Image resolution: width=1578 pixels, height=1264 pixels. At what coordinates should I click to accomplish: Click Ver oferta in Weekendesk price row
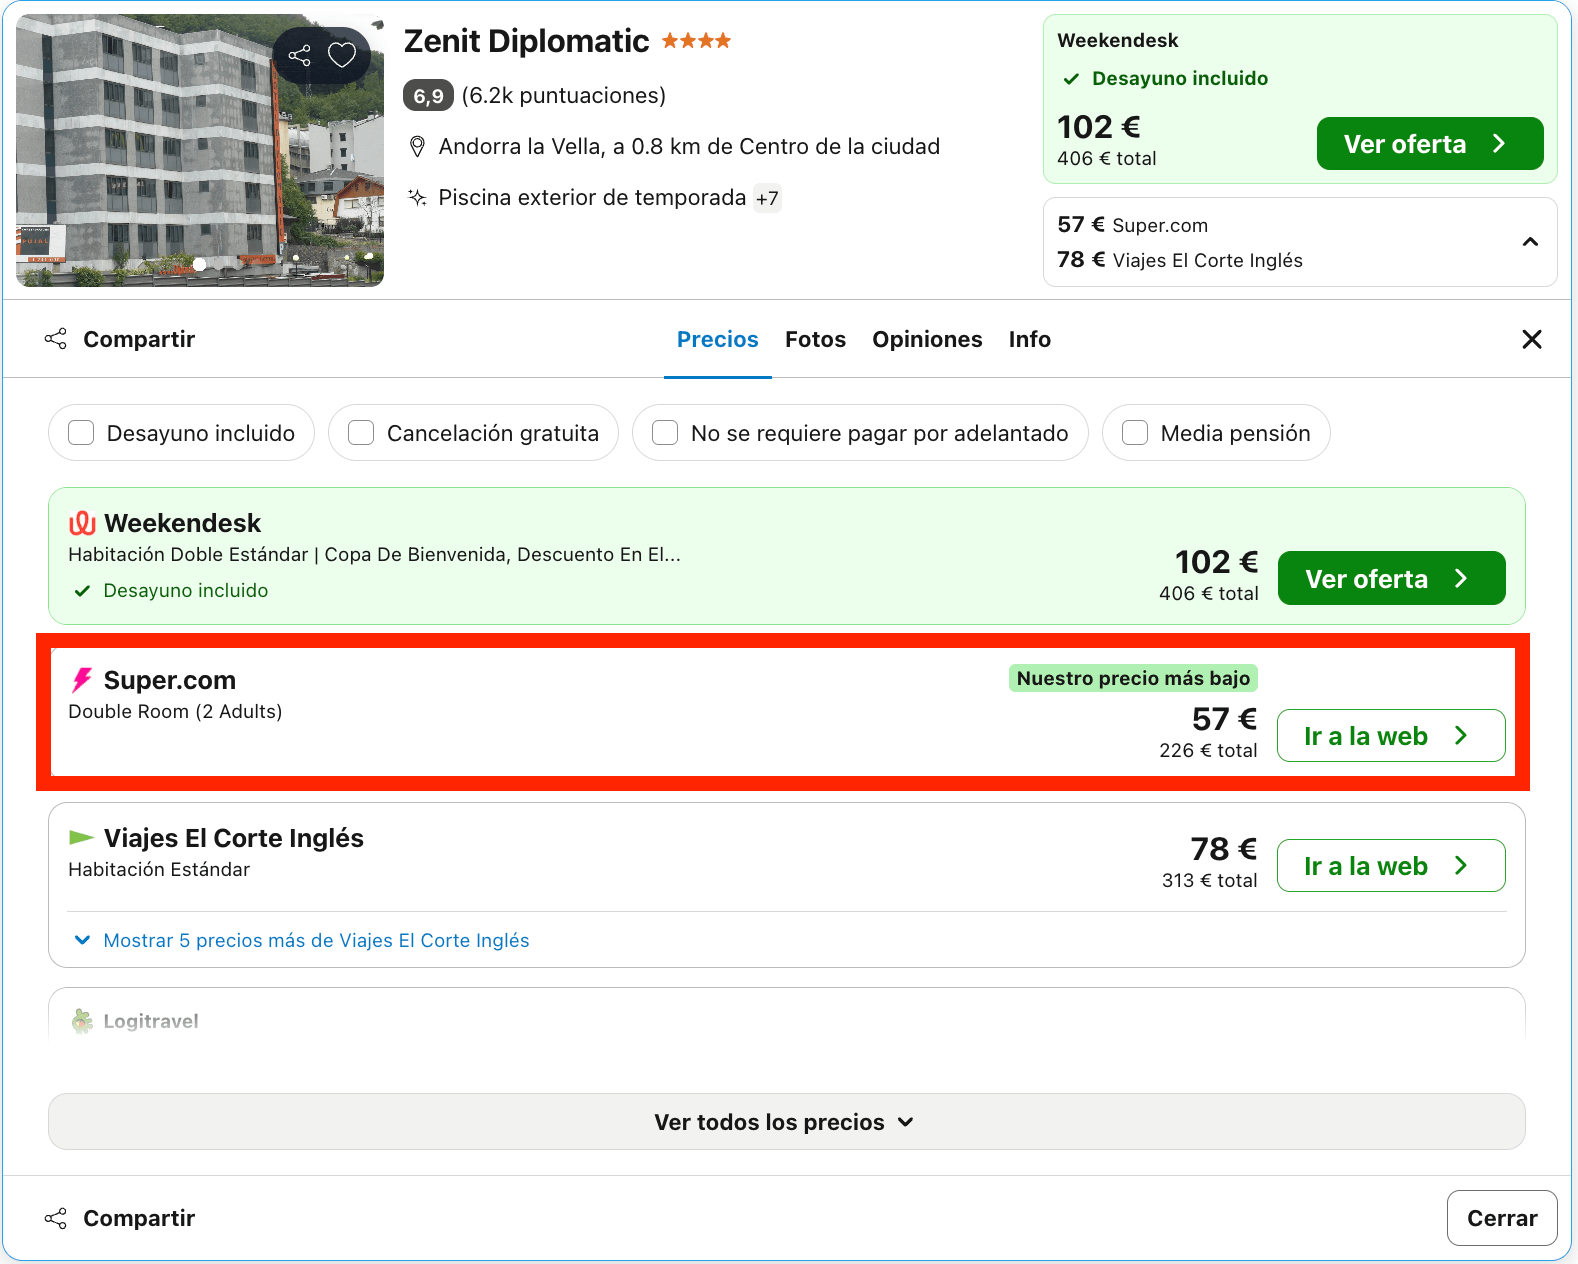1391,578
